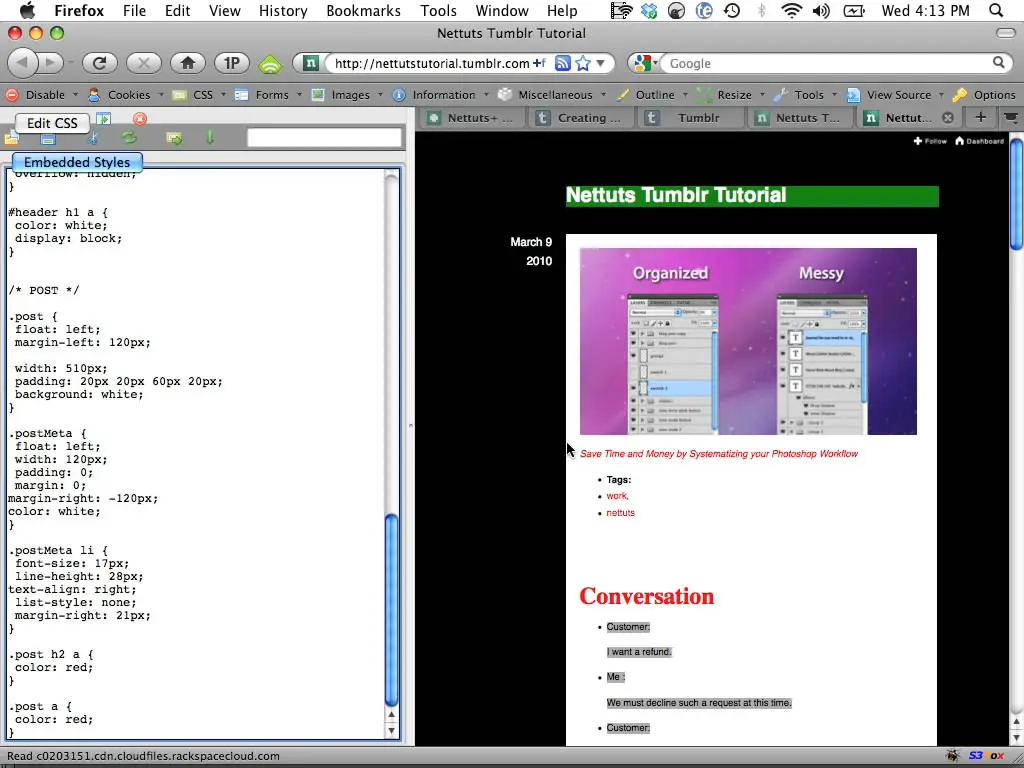
Task: Choose search engine via Google icon dropdown
Action: (645, 63)
